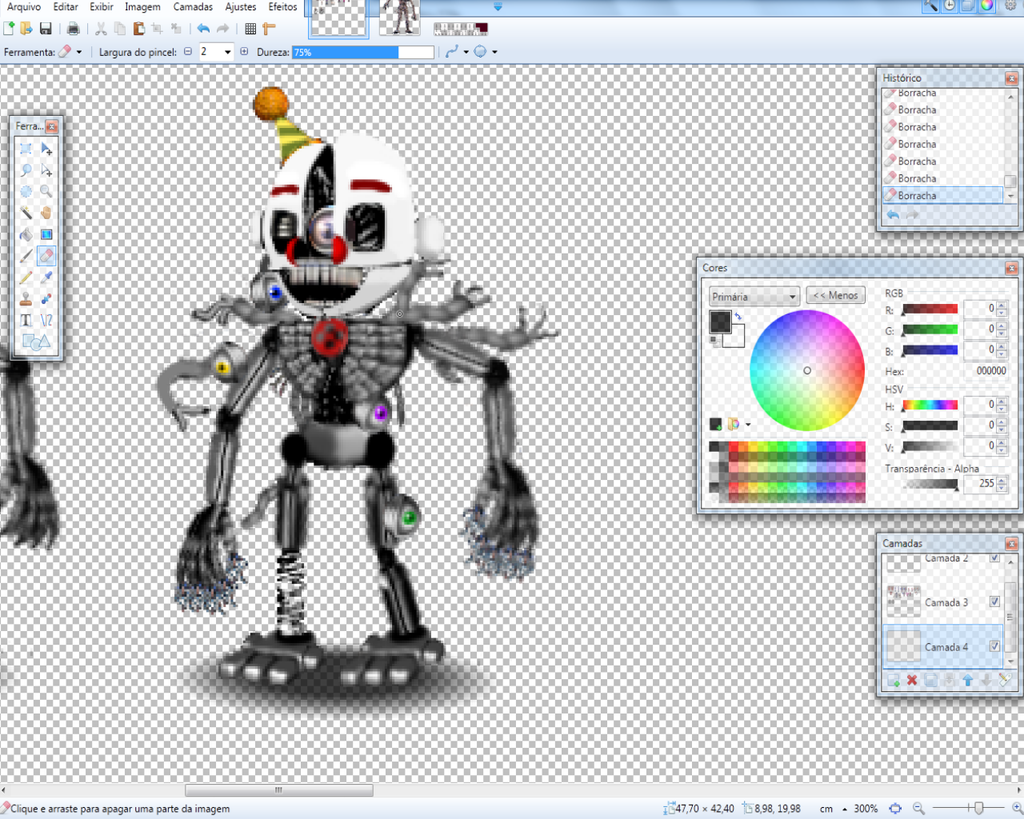Select the Line/Curve tool
1024x819 pixels.
[x=46, y=320]
